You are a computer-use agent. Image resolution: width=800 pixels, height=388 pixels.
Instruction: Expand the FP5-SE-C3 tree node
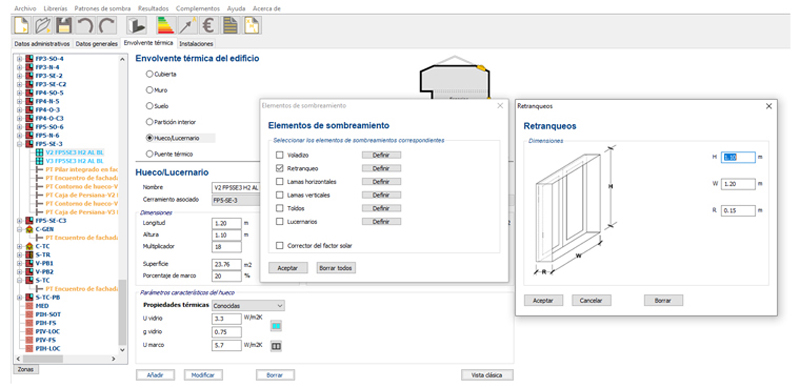(20, 221)
